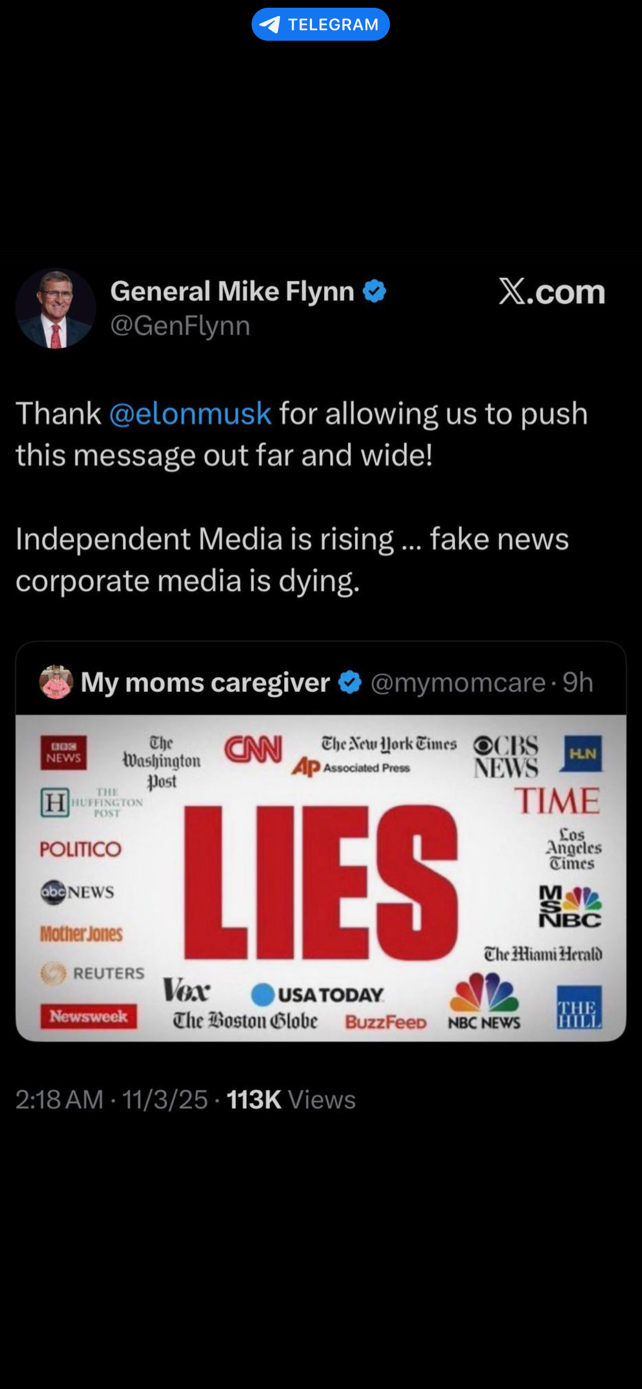This screenshot has height=1389, width=642.
Task: Tap the quoted tweet's 9h timestamp
Action: click(578, 682)
